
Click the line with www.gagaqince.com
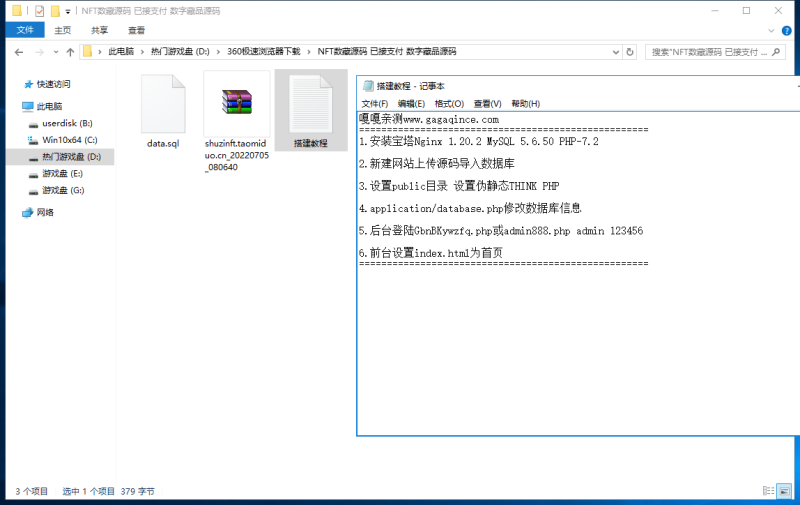coord(429,119)
